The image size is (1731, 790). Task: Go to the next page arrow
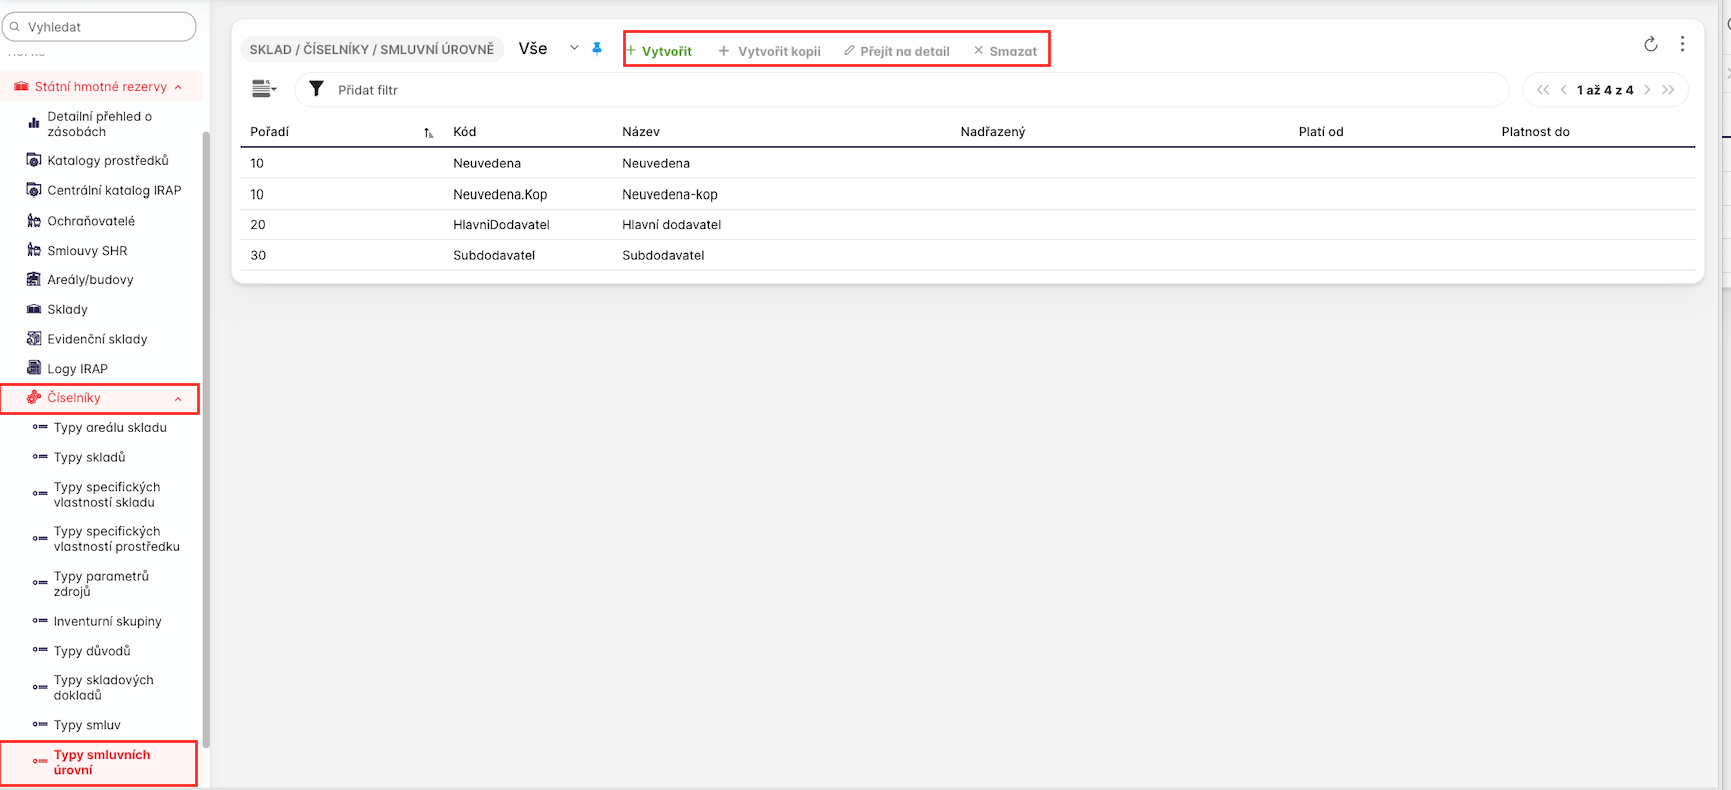tap(1647, 90)
